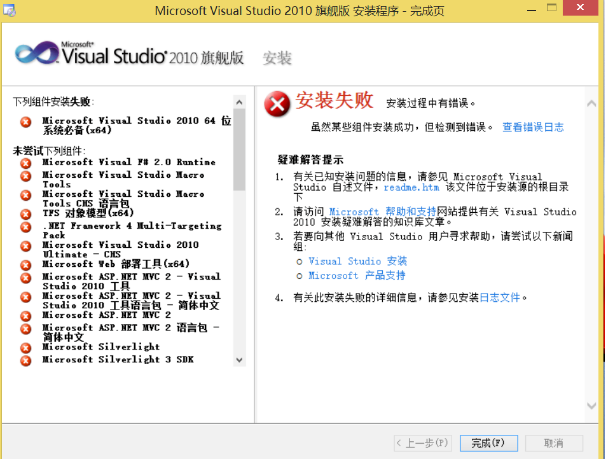Click right pane scroll up arrow
This screenshot has width=605, height=459.
pyautogui.click(x=591, y=103)
